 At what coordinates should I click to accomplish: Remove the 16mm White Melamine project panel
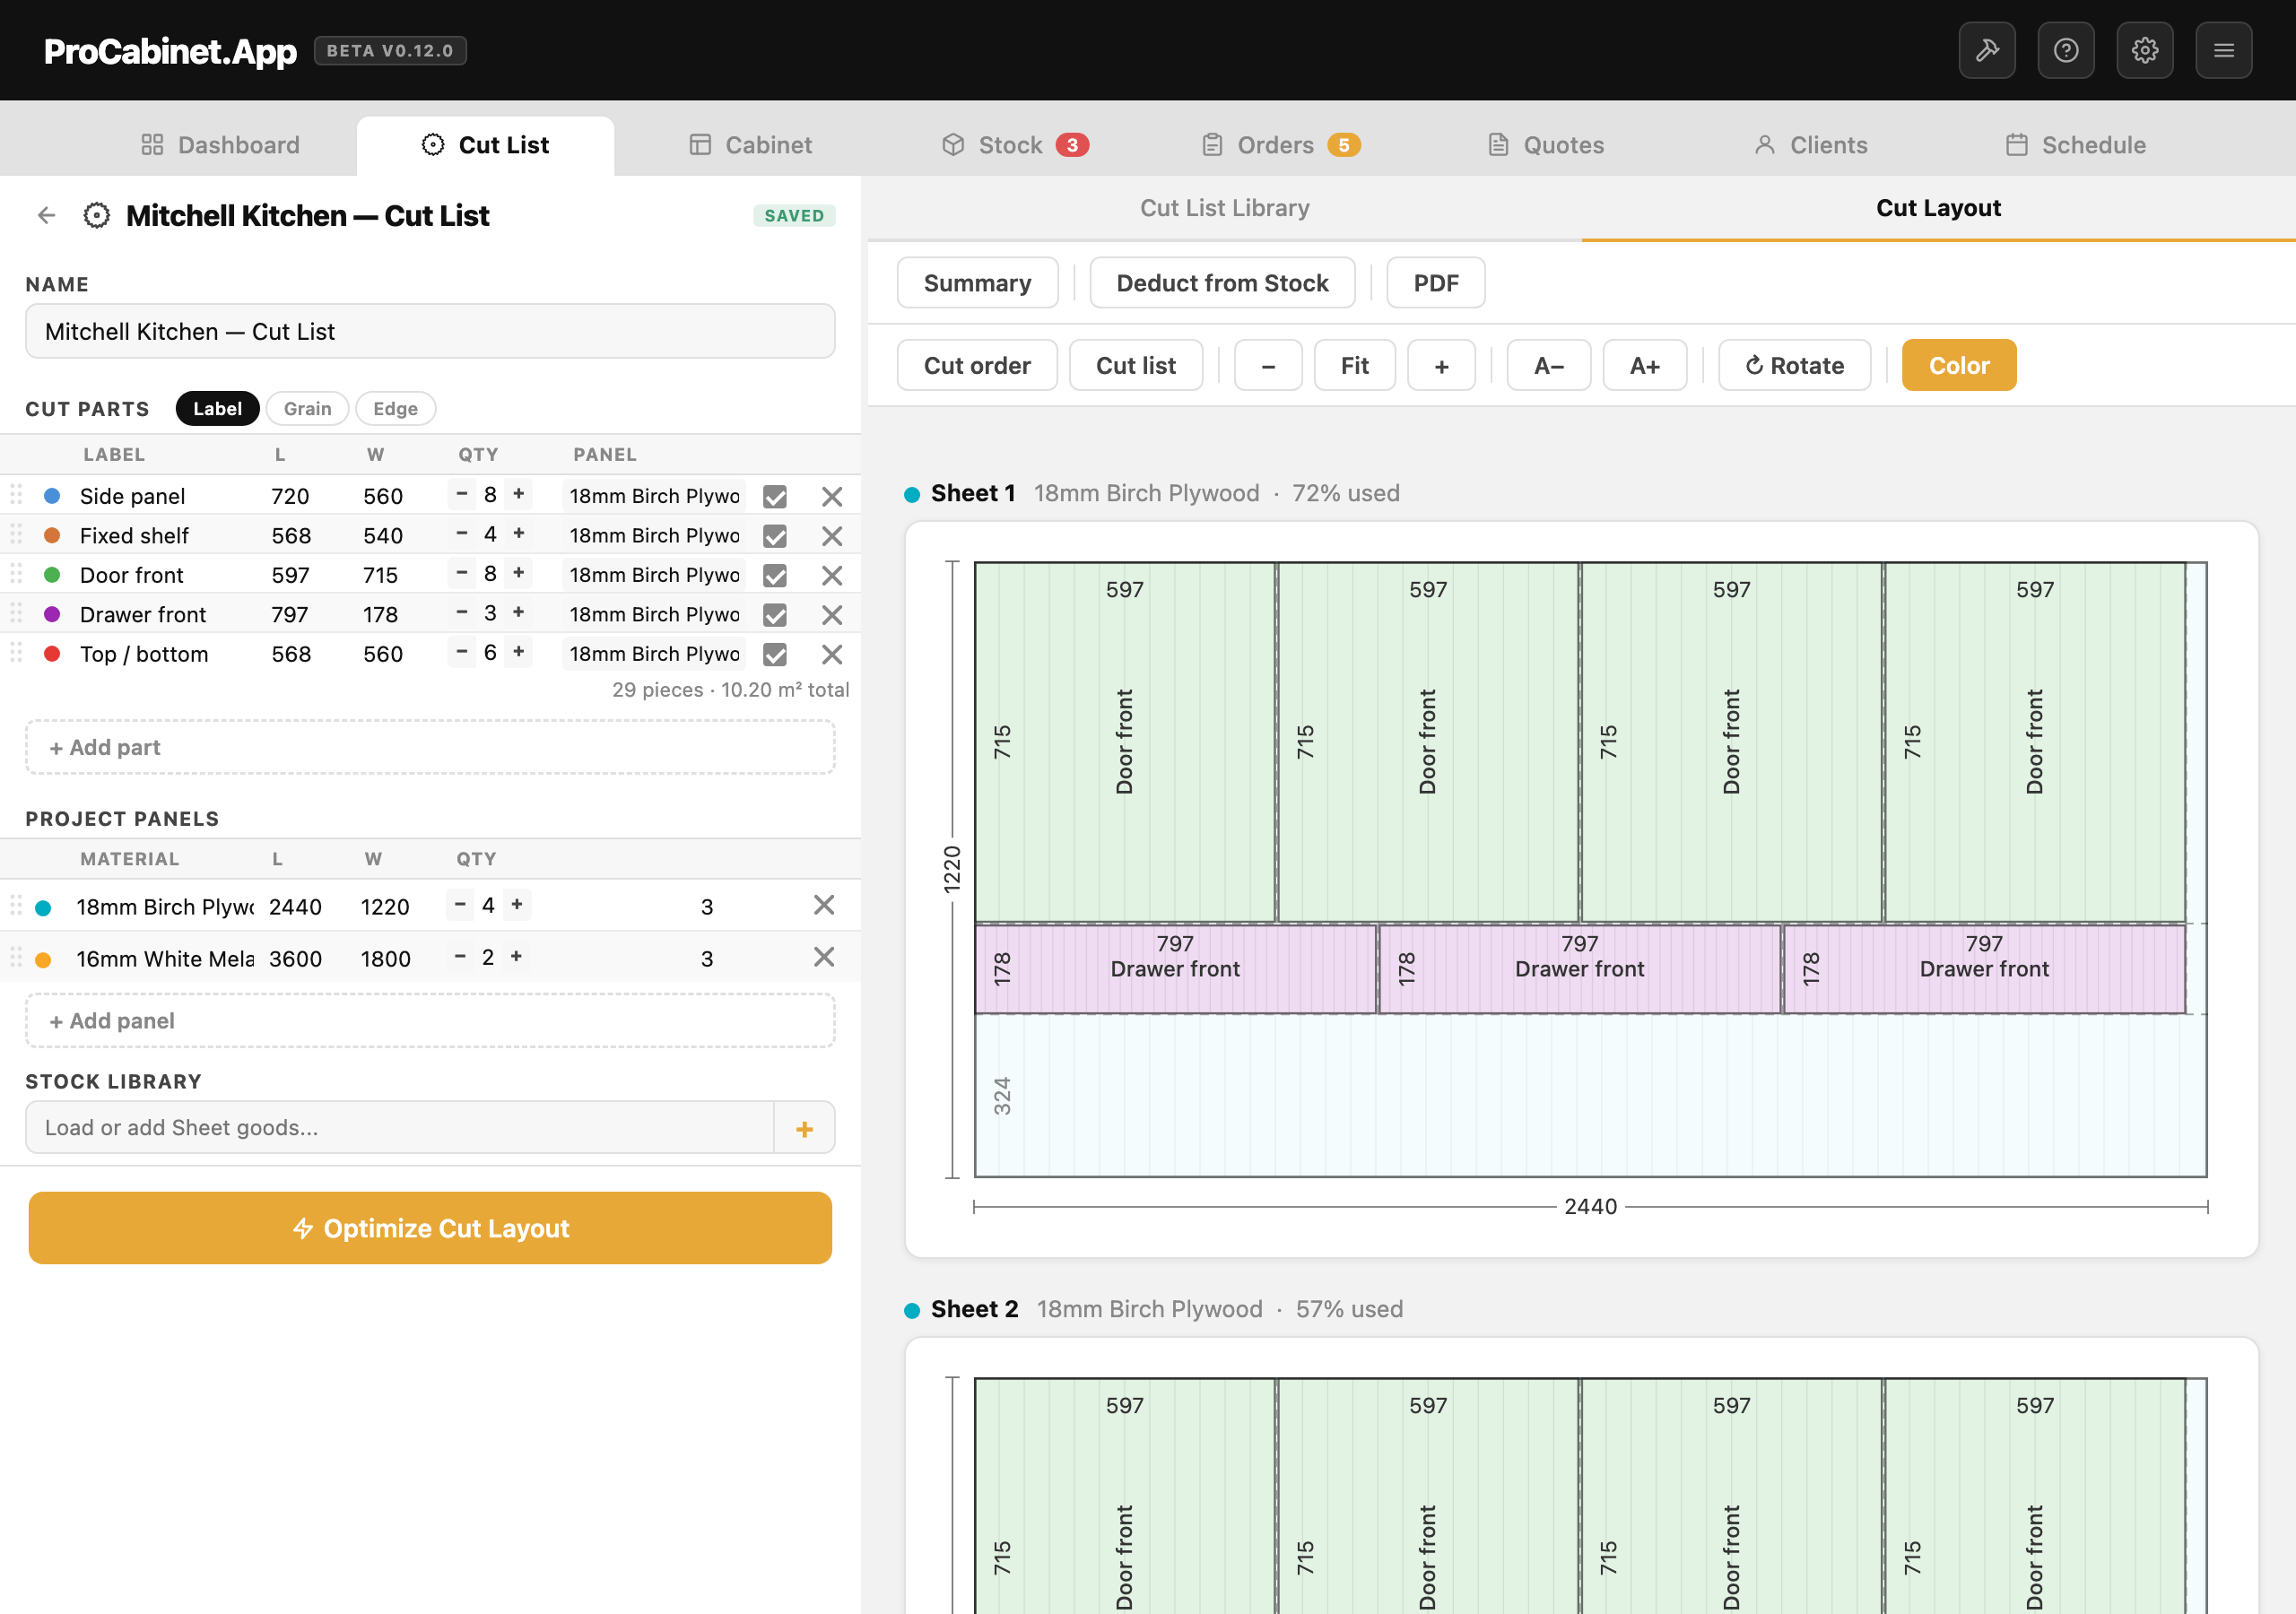823,957
